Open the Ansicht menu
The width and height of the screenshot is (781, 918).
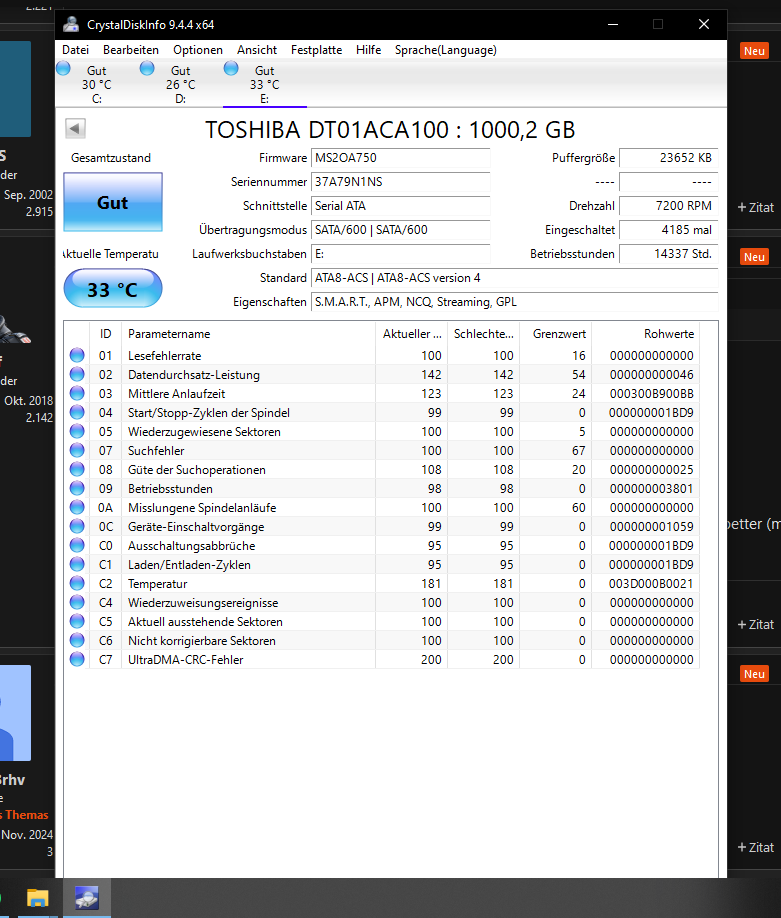(256, 50)
